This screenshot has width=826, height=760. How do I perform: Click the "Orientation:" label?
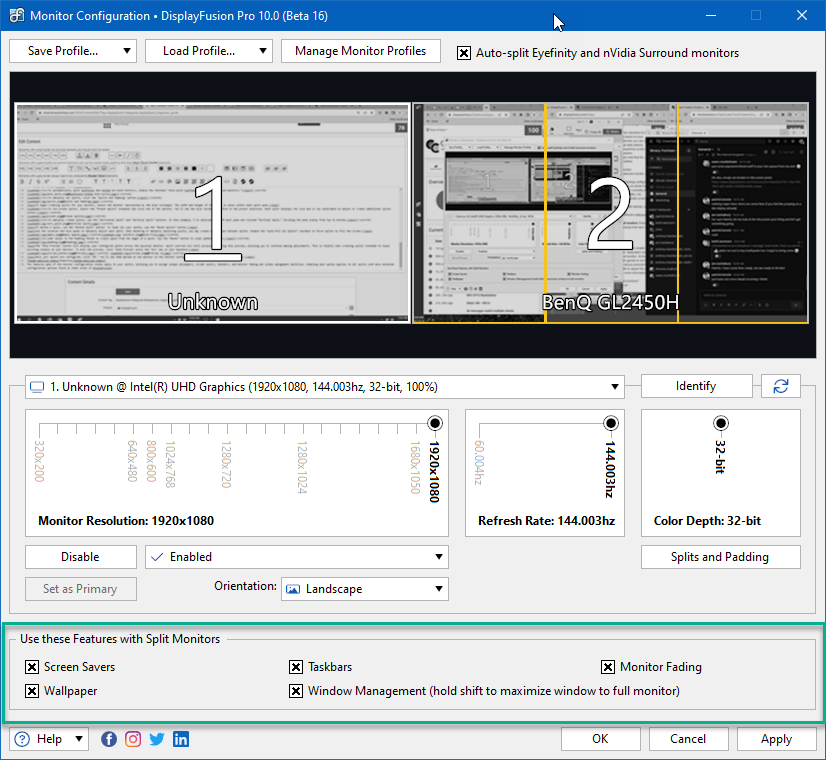245,586
